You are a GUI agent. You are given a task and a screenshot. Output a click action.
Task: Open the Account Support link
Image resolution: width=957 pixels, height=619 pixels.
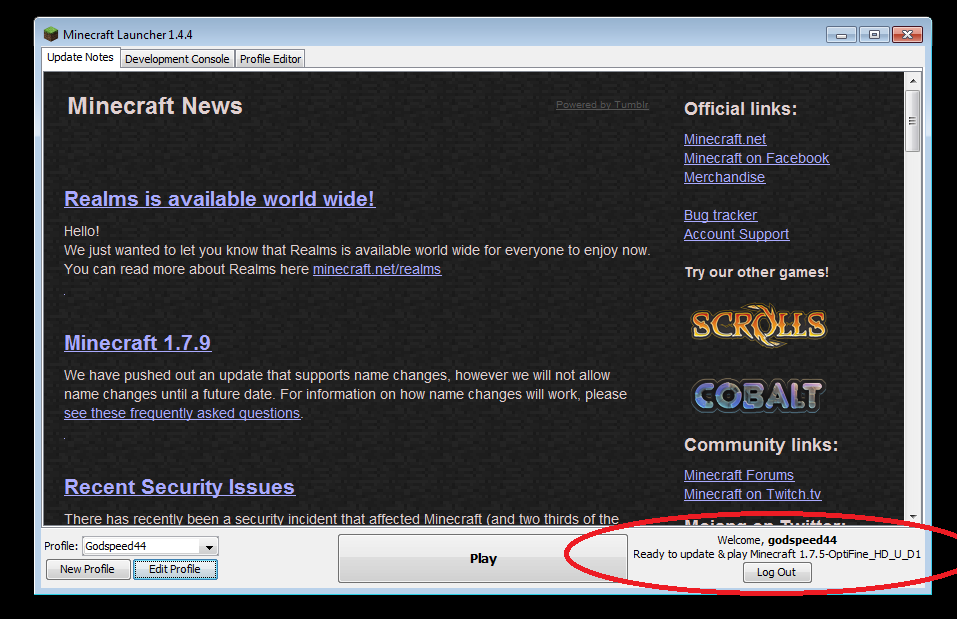(x=736, y=234)
